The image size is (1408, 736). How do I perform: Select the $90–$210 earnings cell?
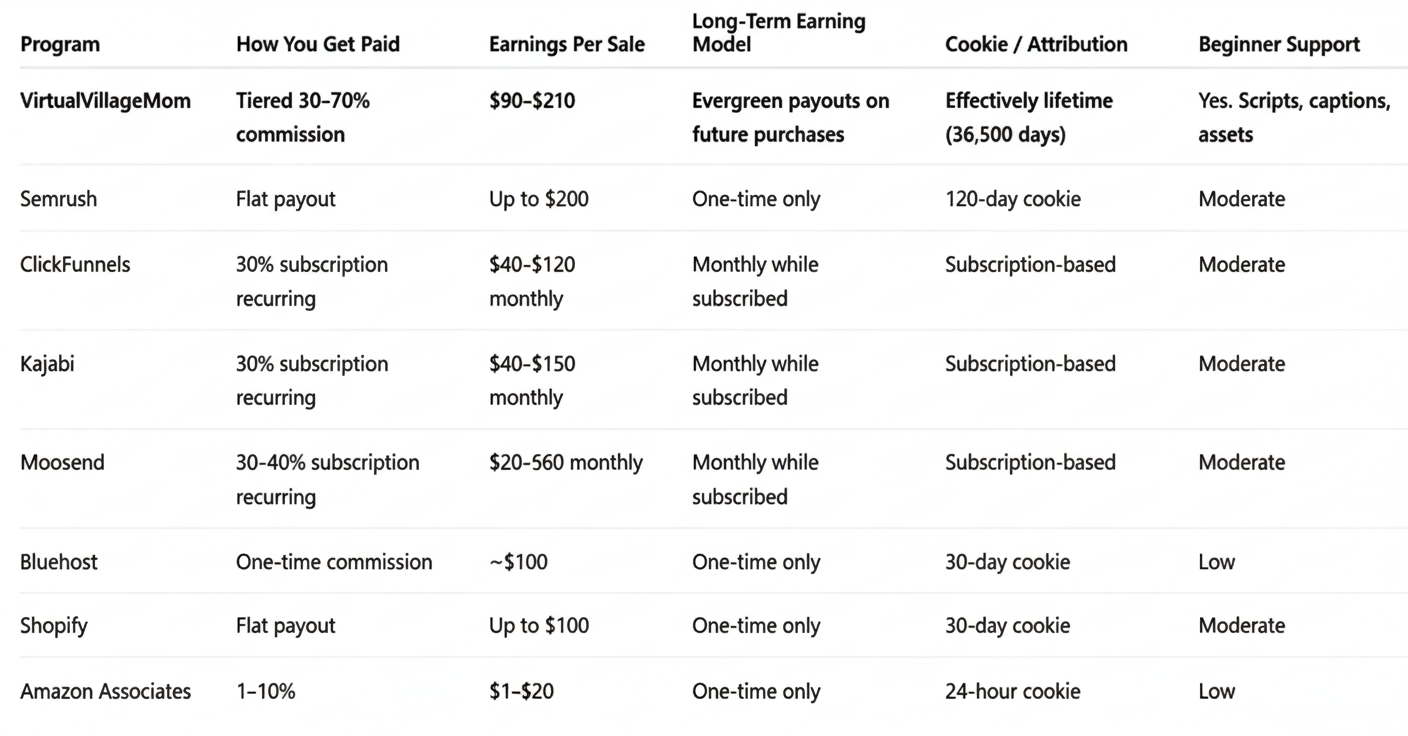click(x=532, y=101)
